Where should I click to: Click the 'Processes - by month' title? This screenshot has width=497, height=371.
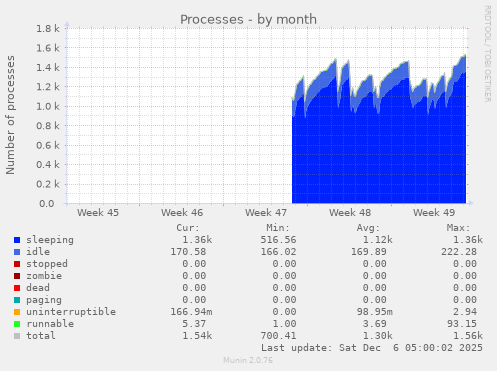coord(248,19)
